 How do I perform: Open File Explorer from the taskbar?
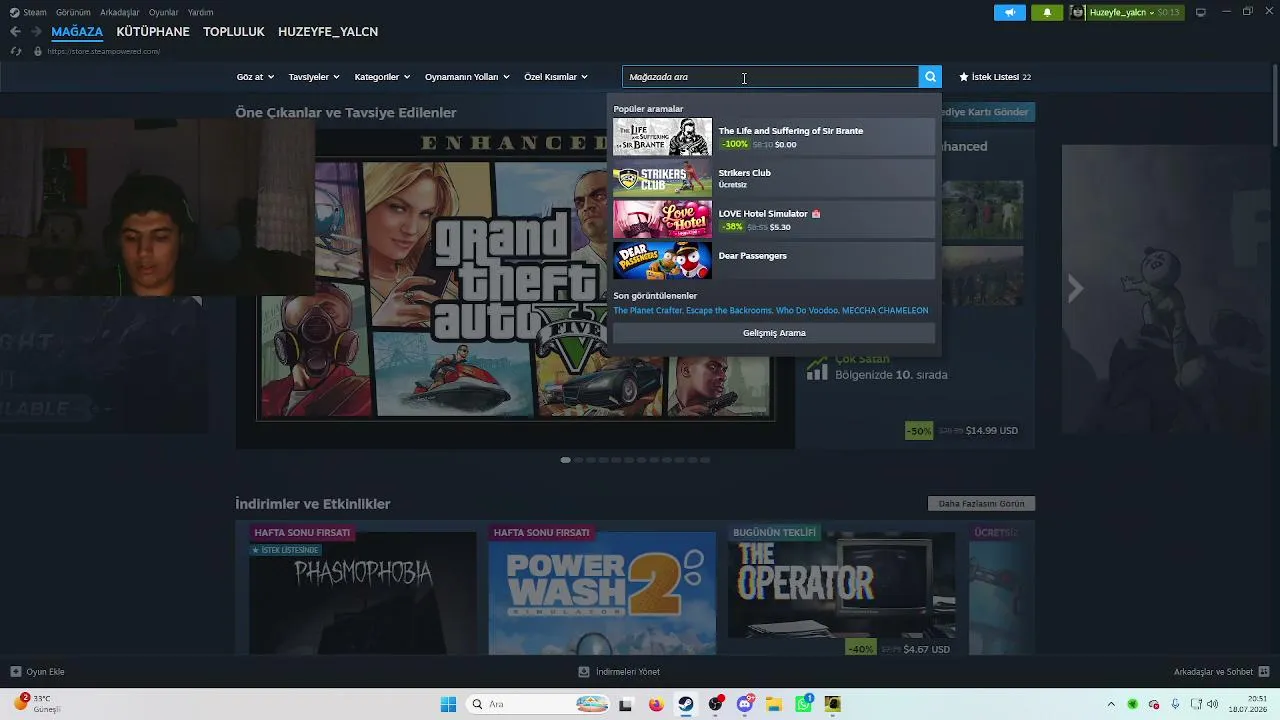click(x=774, y=704)
